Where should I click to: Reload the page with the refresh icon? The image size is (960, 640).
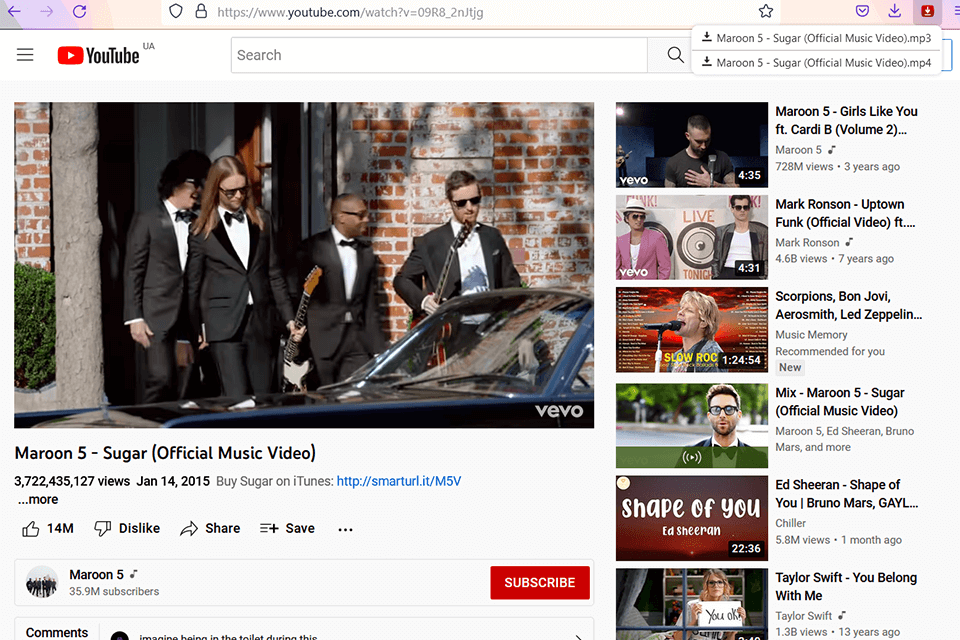80,11
